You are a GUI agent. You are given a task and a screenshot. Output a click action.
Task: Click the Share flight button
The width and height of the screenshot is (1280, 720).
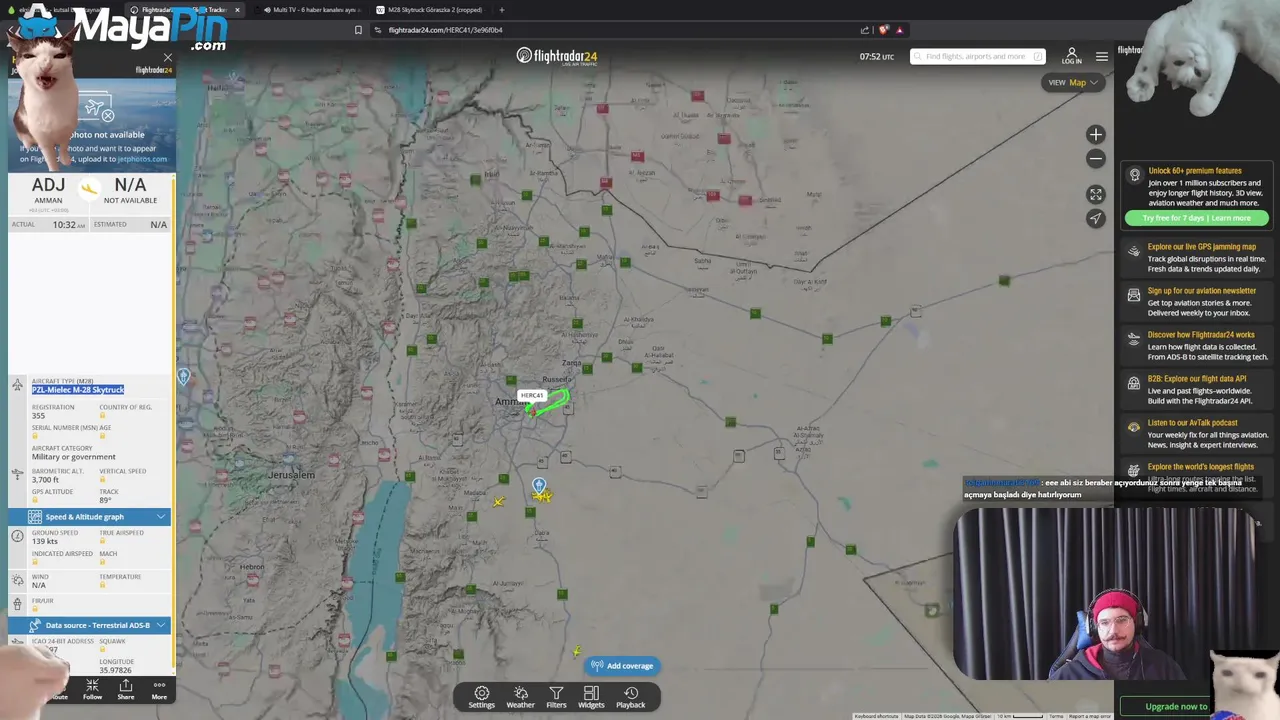coord(126,689)
